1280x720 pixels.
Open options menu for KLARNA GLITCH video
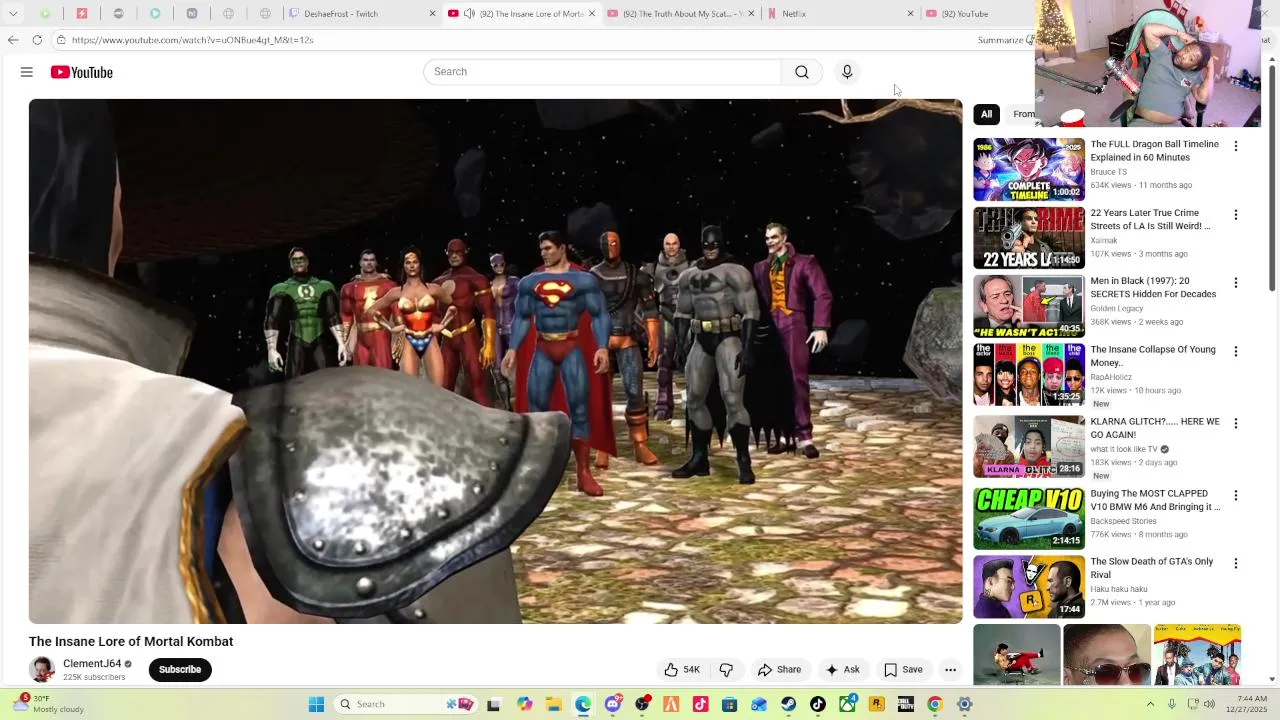(1236, 423)
